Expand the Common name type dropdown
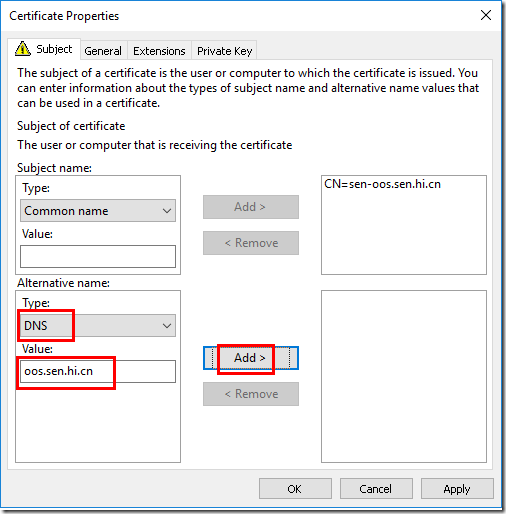This screenshot has width=506, height=514. pos(98,211)
